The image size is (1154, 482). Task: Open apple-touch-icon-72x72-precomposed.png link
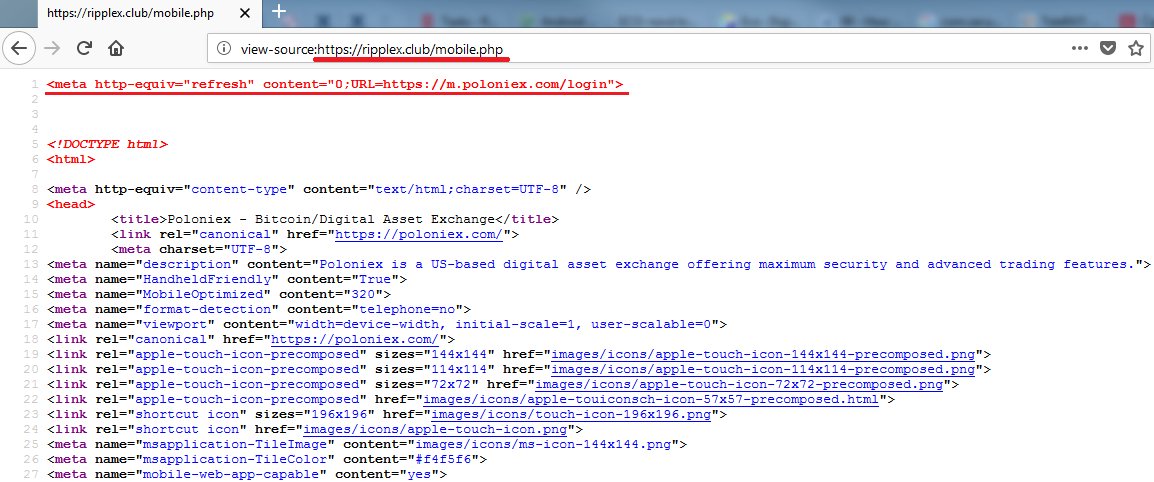739,384
